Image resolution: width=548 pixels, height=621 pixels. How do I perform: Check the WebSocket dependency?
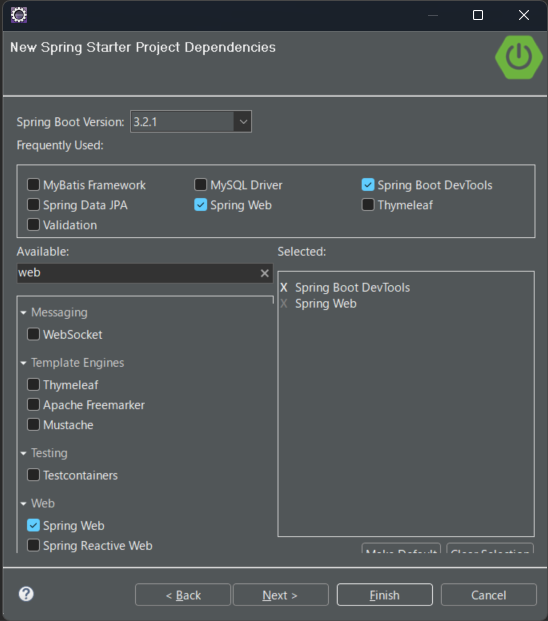(x=33, y=334)
